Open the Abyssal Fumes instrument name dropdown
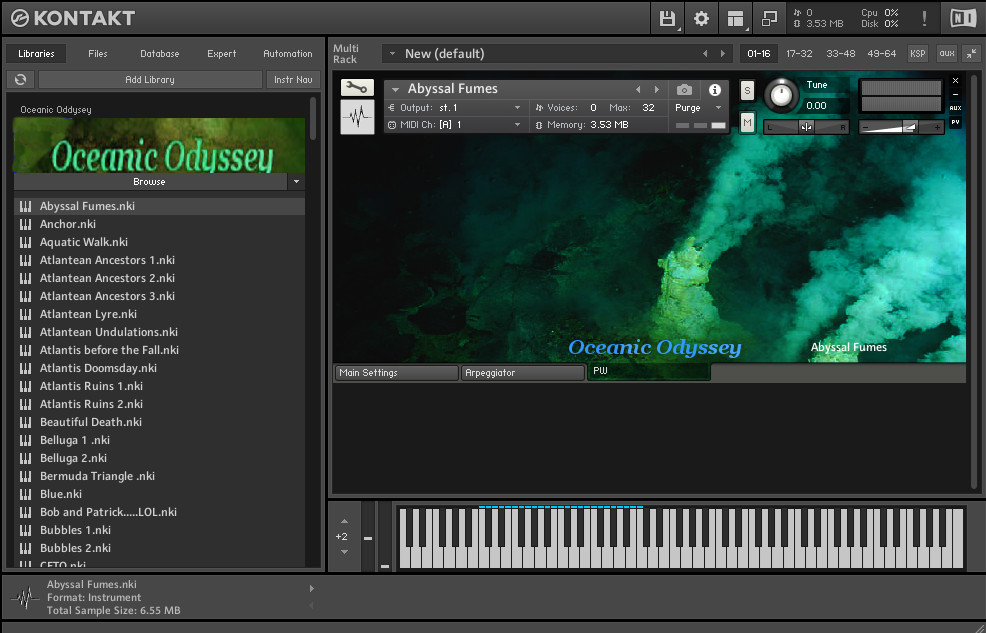This screenshot has width=986, height=633. click(x=396, y=89)
